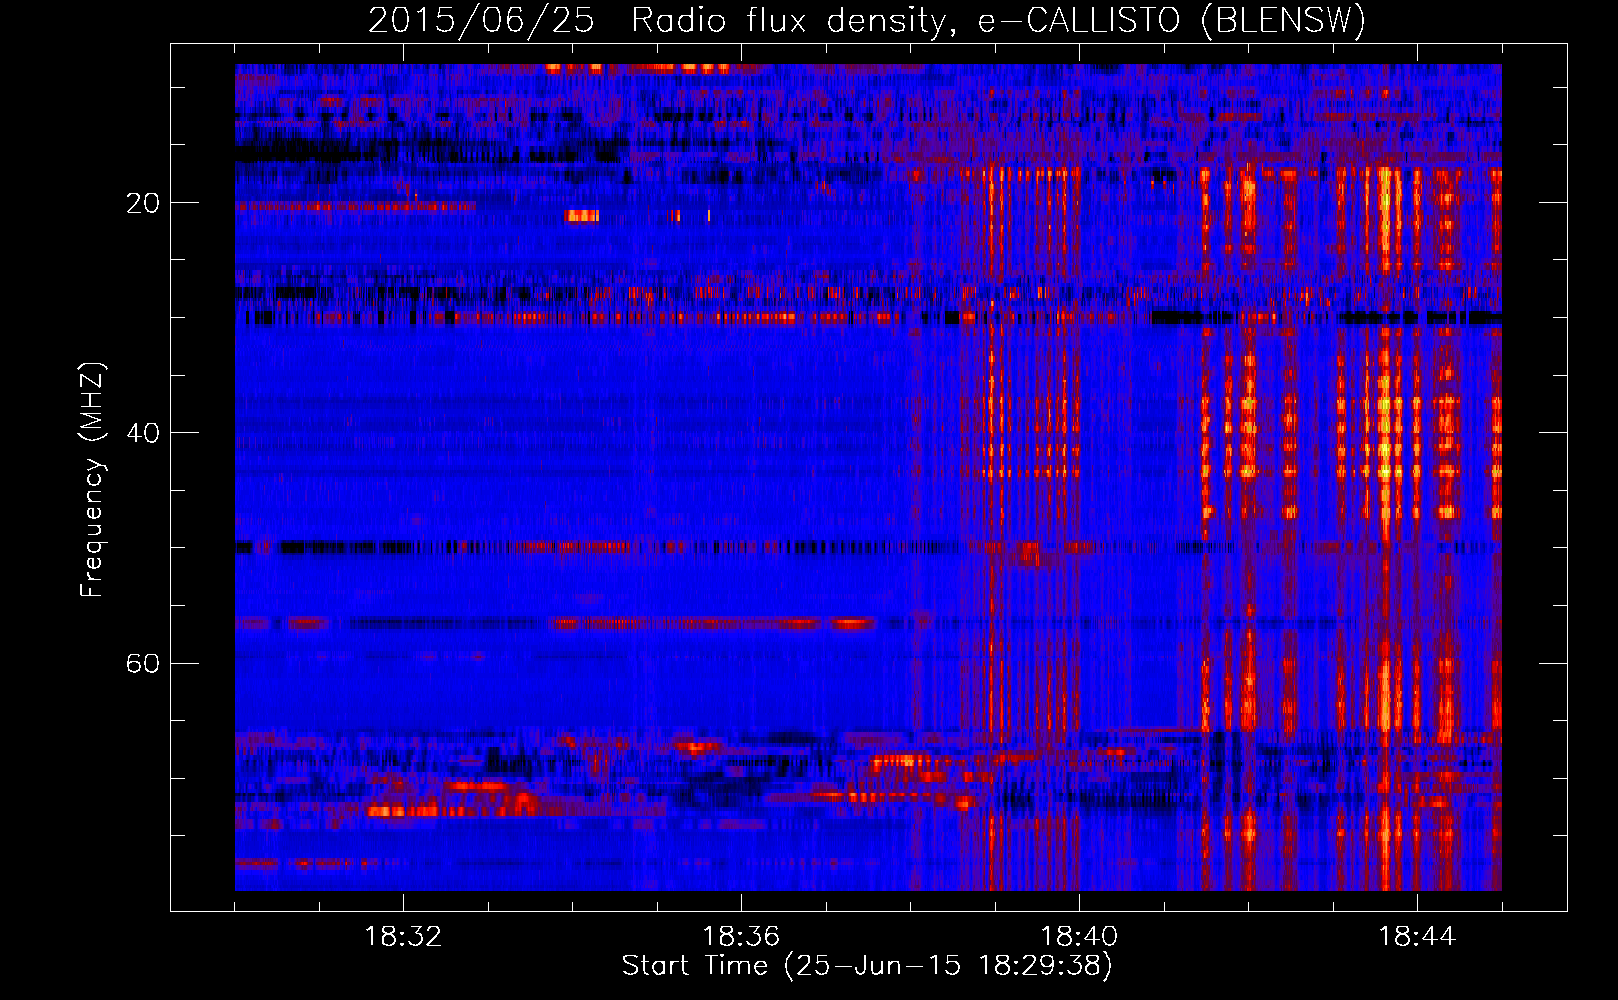Click the 60 frequency tick label
This screenshot has width=1618, height=1000.
[143, 663]
